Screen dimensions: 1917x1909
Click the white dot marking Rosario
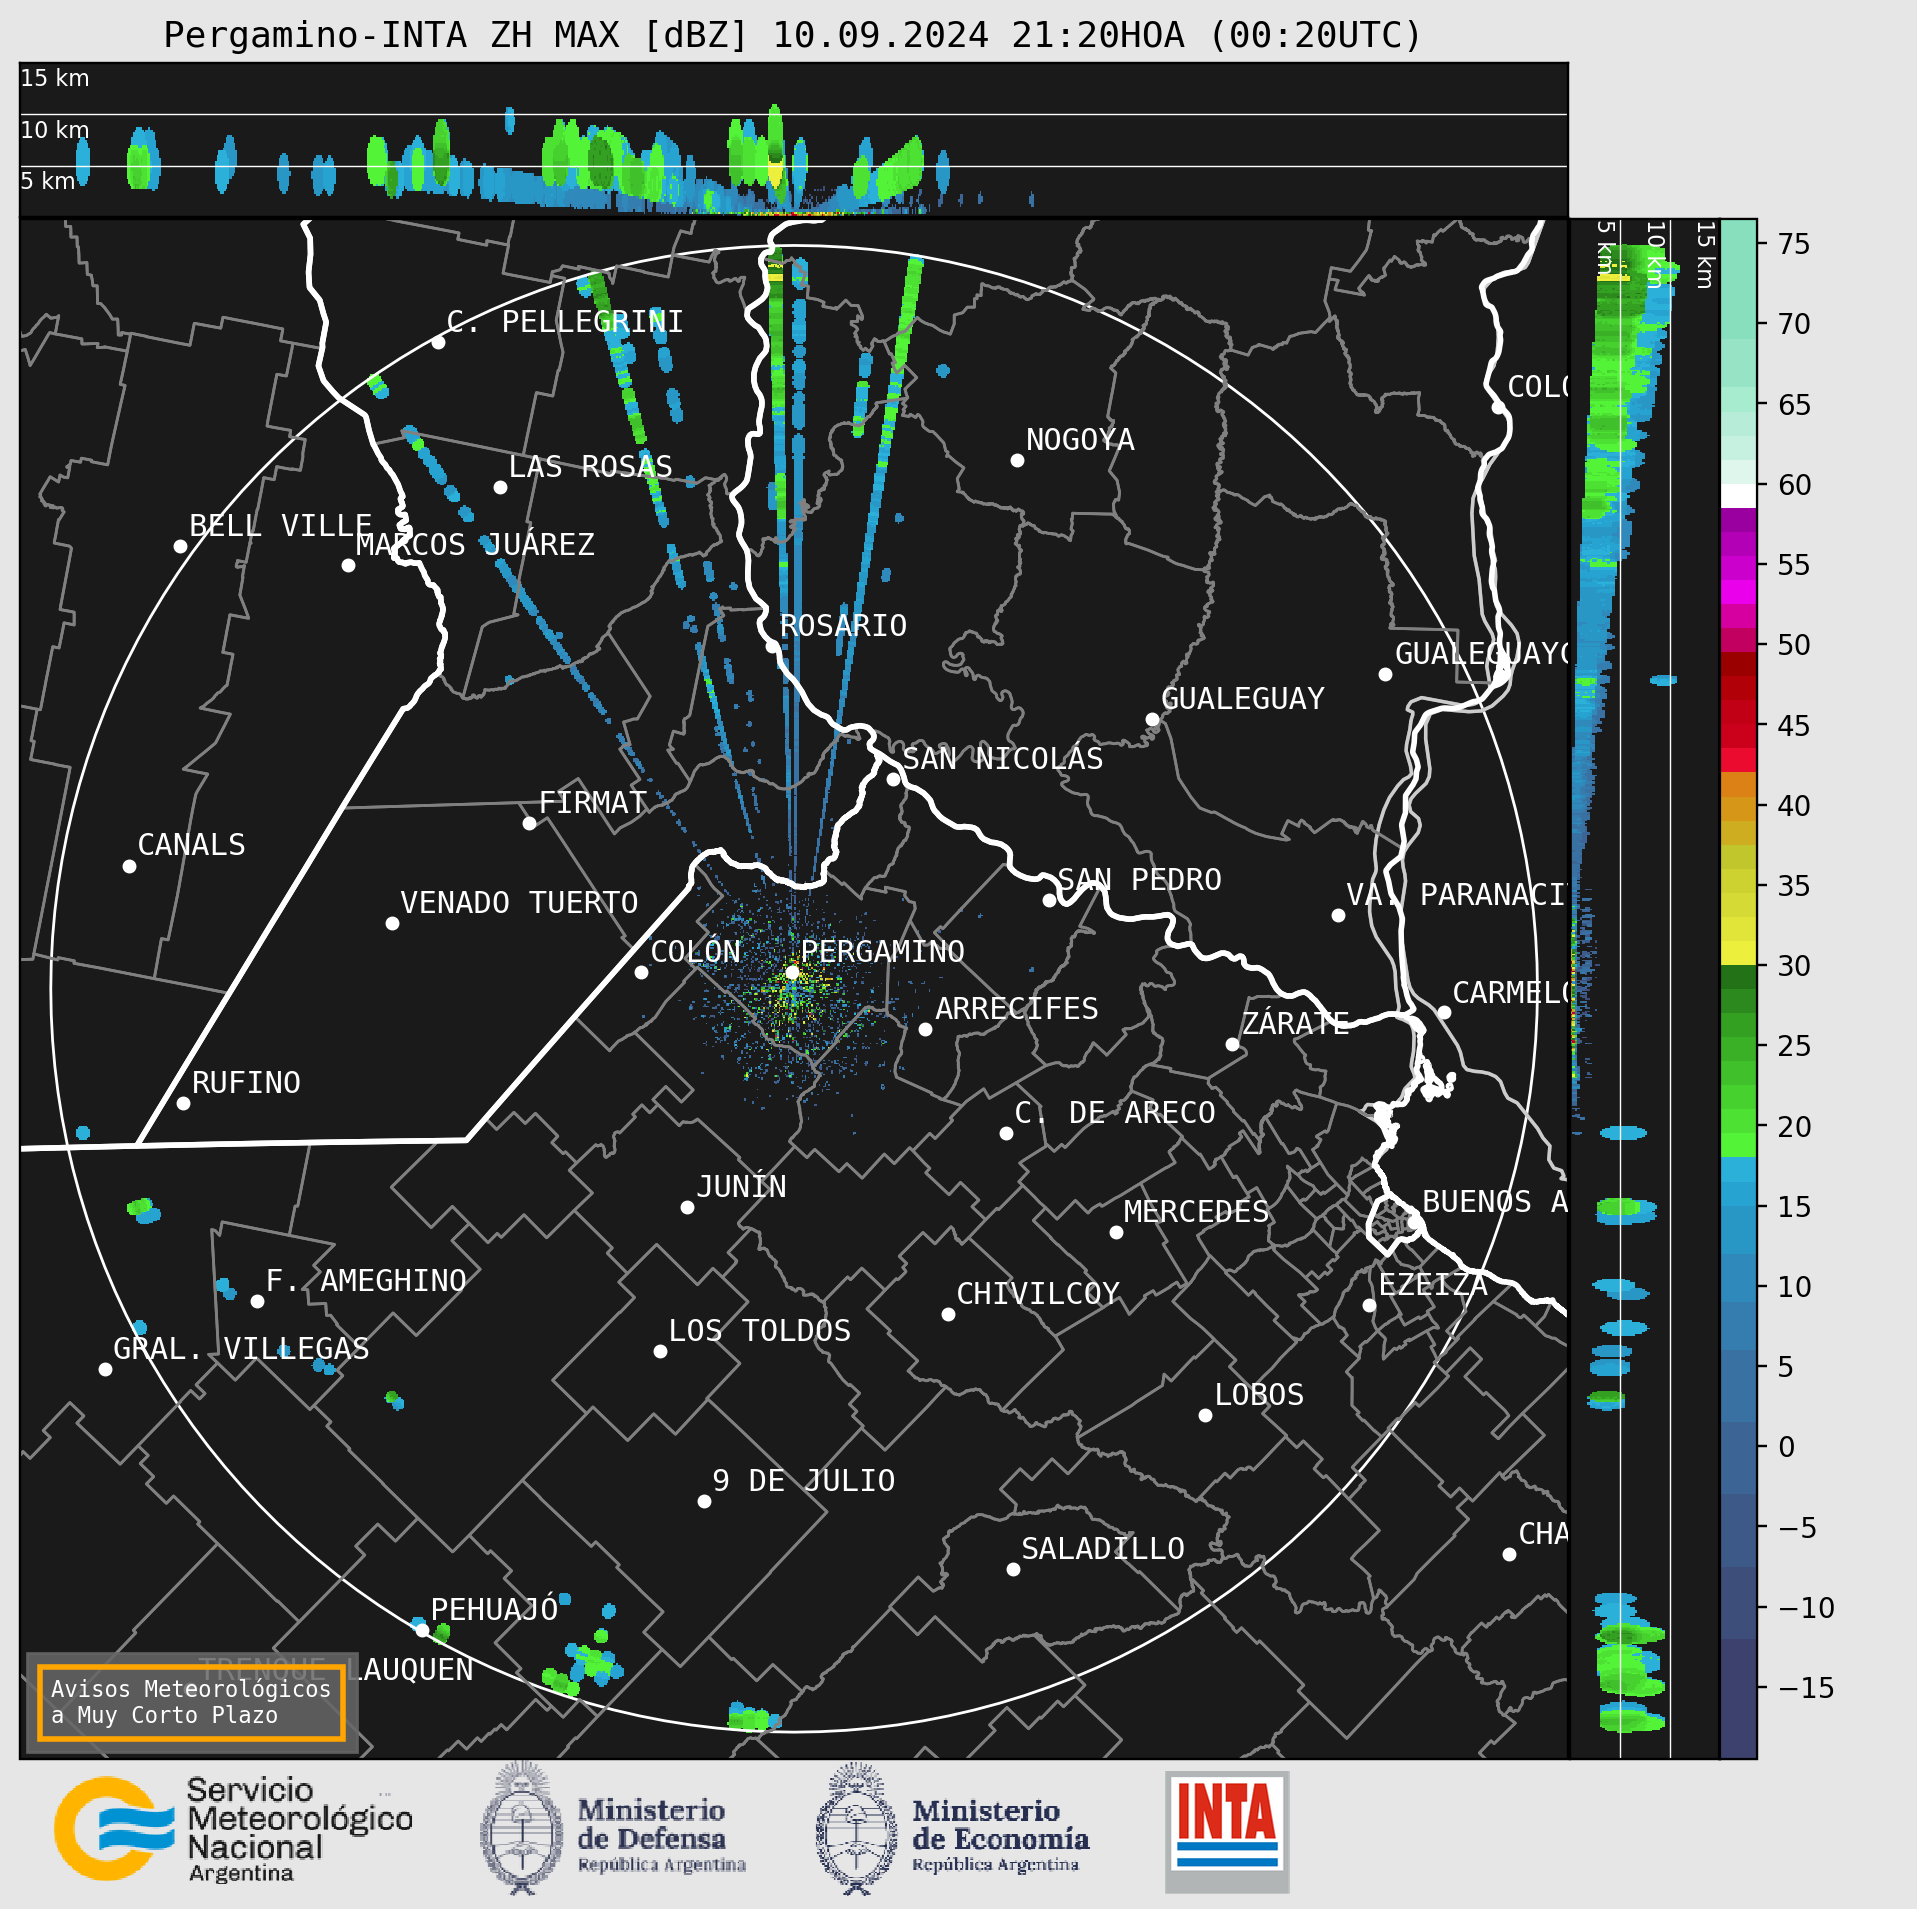coord(771,646)
